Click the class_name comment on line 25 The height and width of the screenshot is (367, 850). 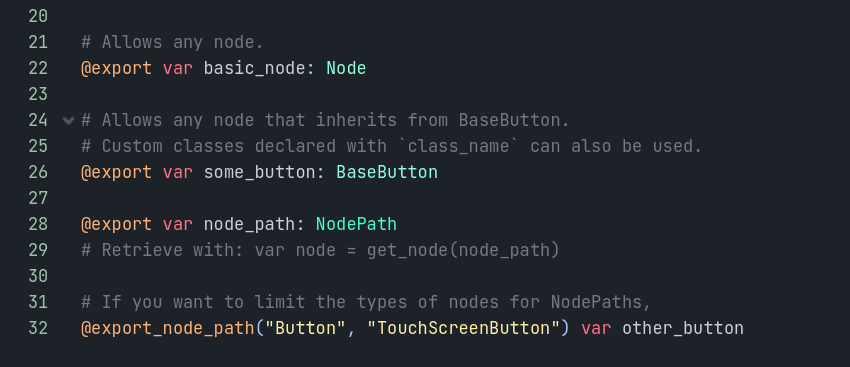click(x=391, y=146)
